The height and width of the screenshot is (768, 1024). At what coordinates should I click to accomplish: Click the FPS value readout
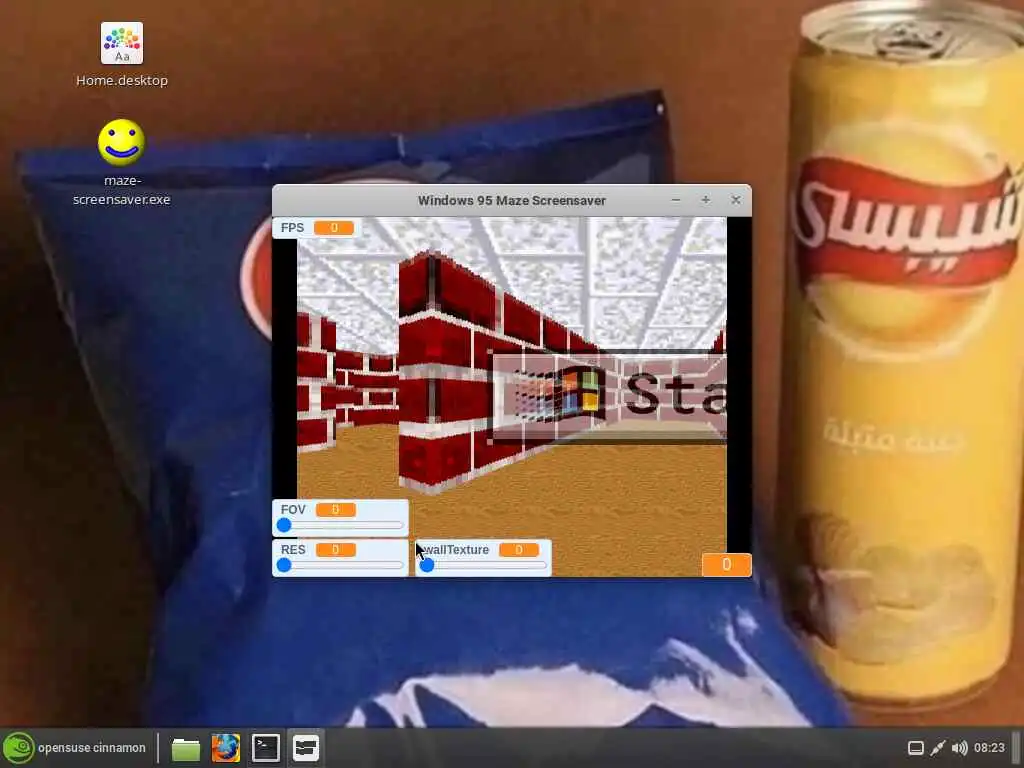tap(334, 227)
